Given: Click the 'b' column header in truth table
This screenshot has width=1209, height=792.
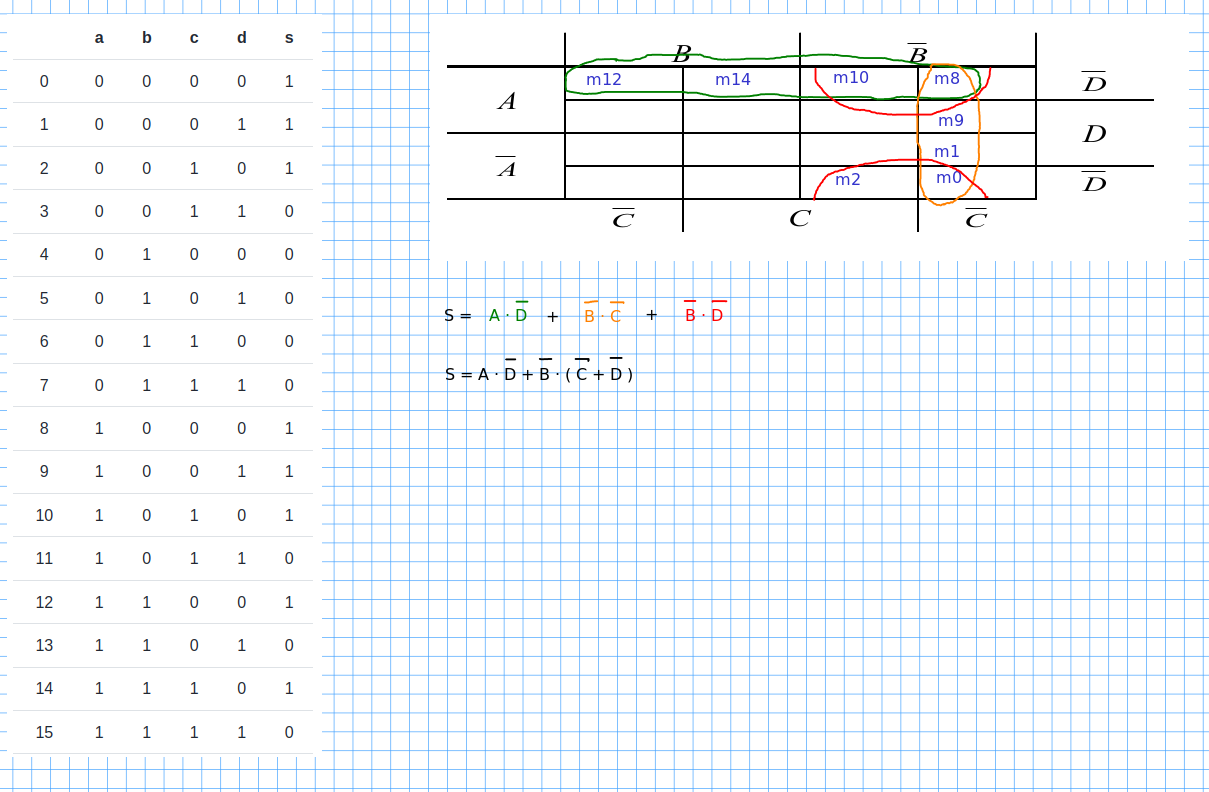Looking at the screenshot, I should click(x=147, y=38).
